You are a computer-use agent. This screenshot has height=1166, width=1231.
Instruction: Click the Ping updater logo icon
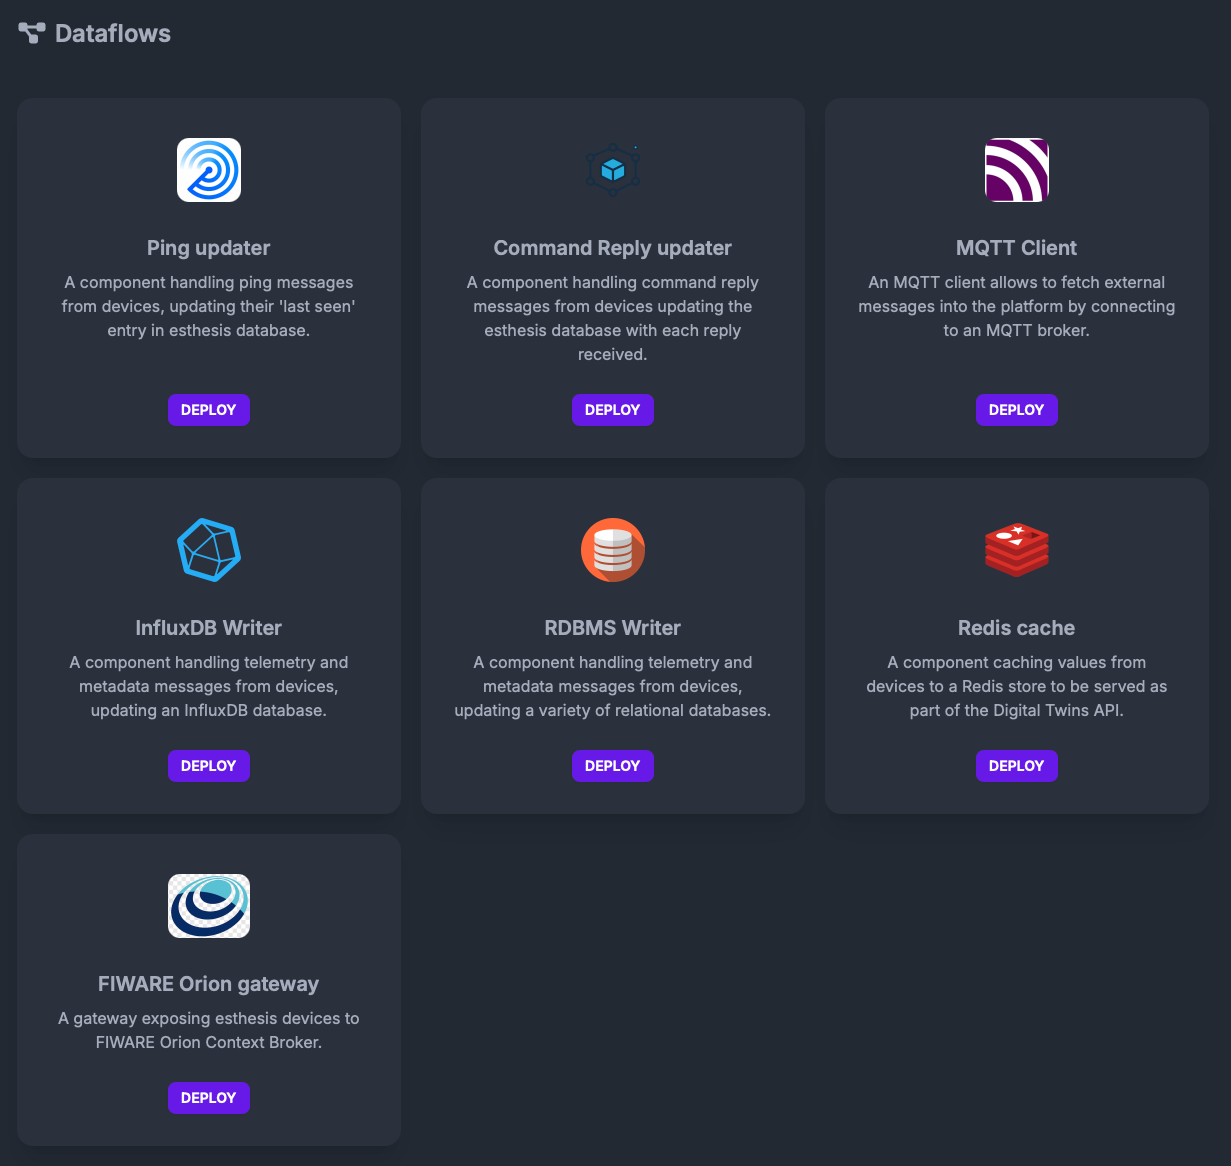tap(209, 170)
